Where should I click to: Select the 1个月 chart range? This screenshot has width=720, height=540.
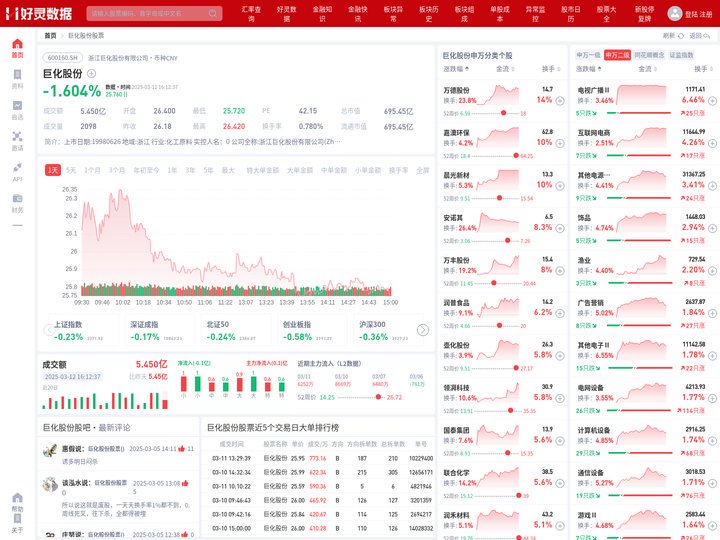[x=92, y=170]
